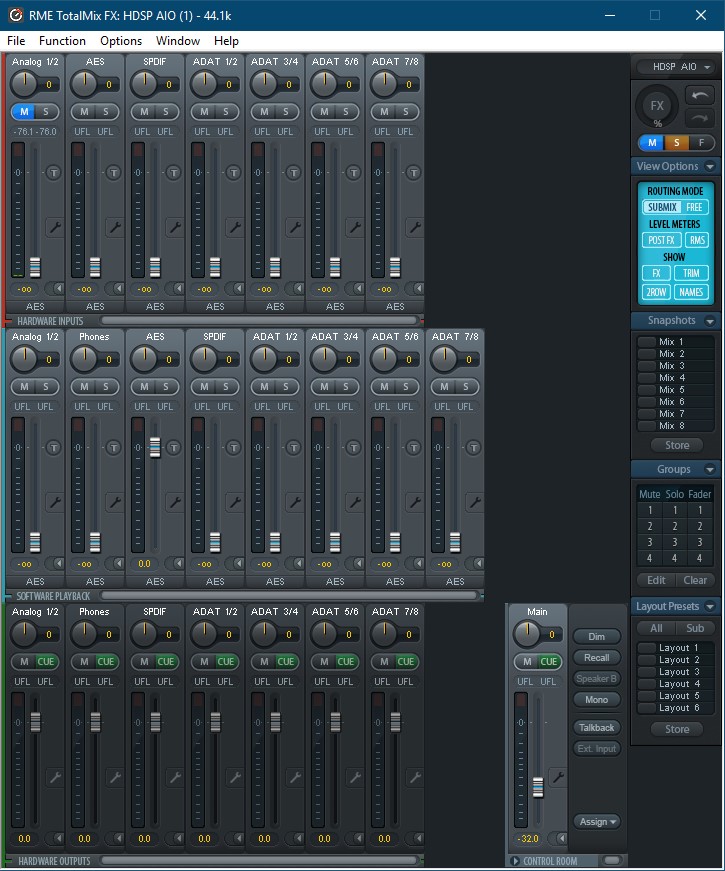Toggle 2ROW show option
The height and width of the screenshot is (871, 725).
pos(656,292)
